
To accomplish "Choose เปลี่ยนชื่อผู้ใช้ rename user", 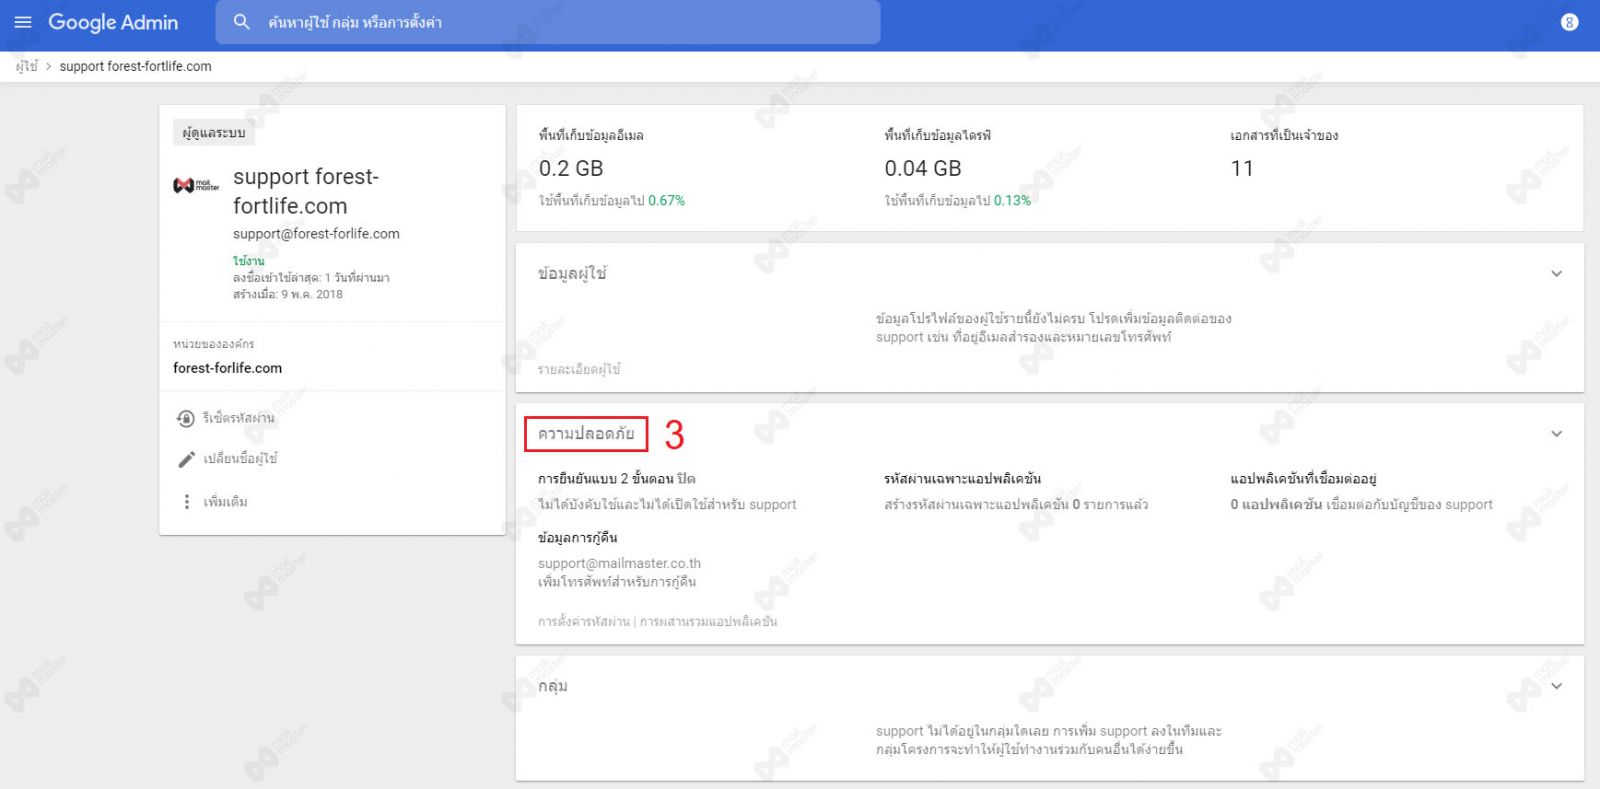I will pyautogui.click(x=240, y=459).
